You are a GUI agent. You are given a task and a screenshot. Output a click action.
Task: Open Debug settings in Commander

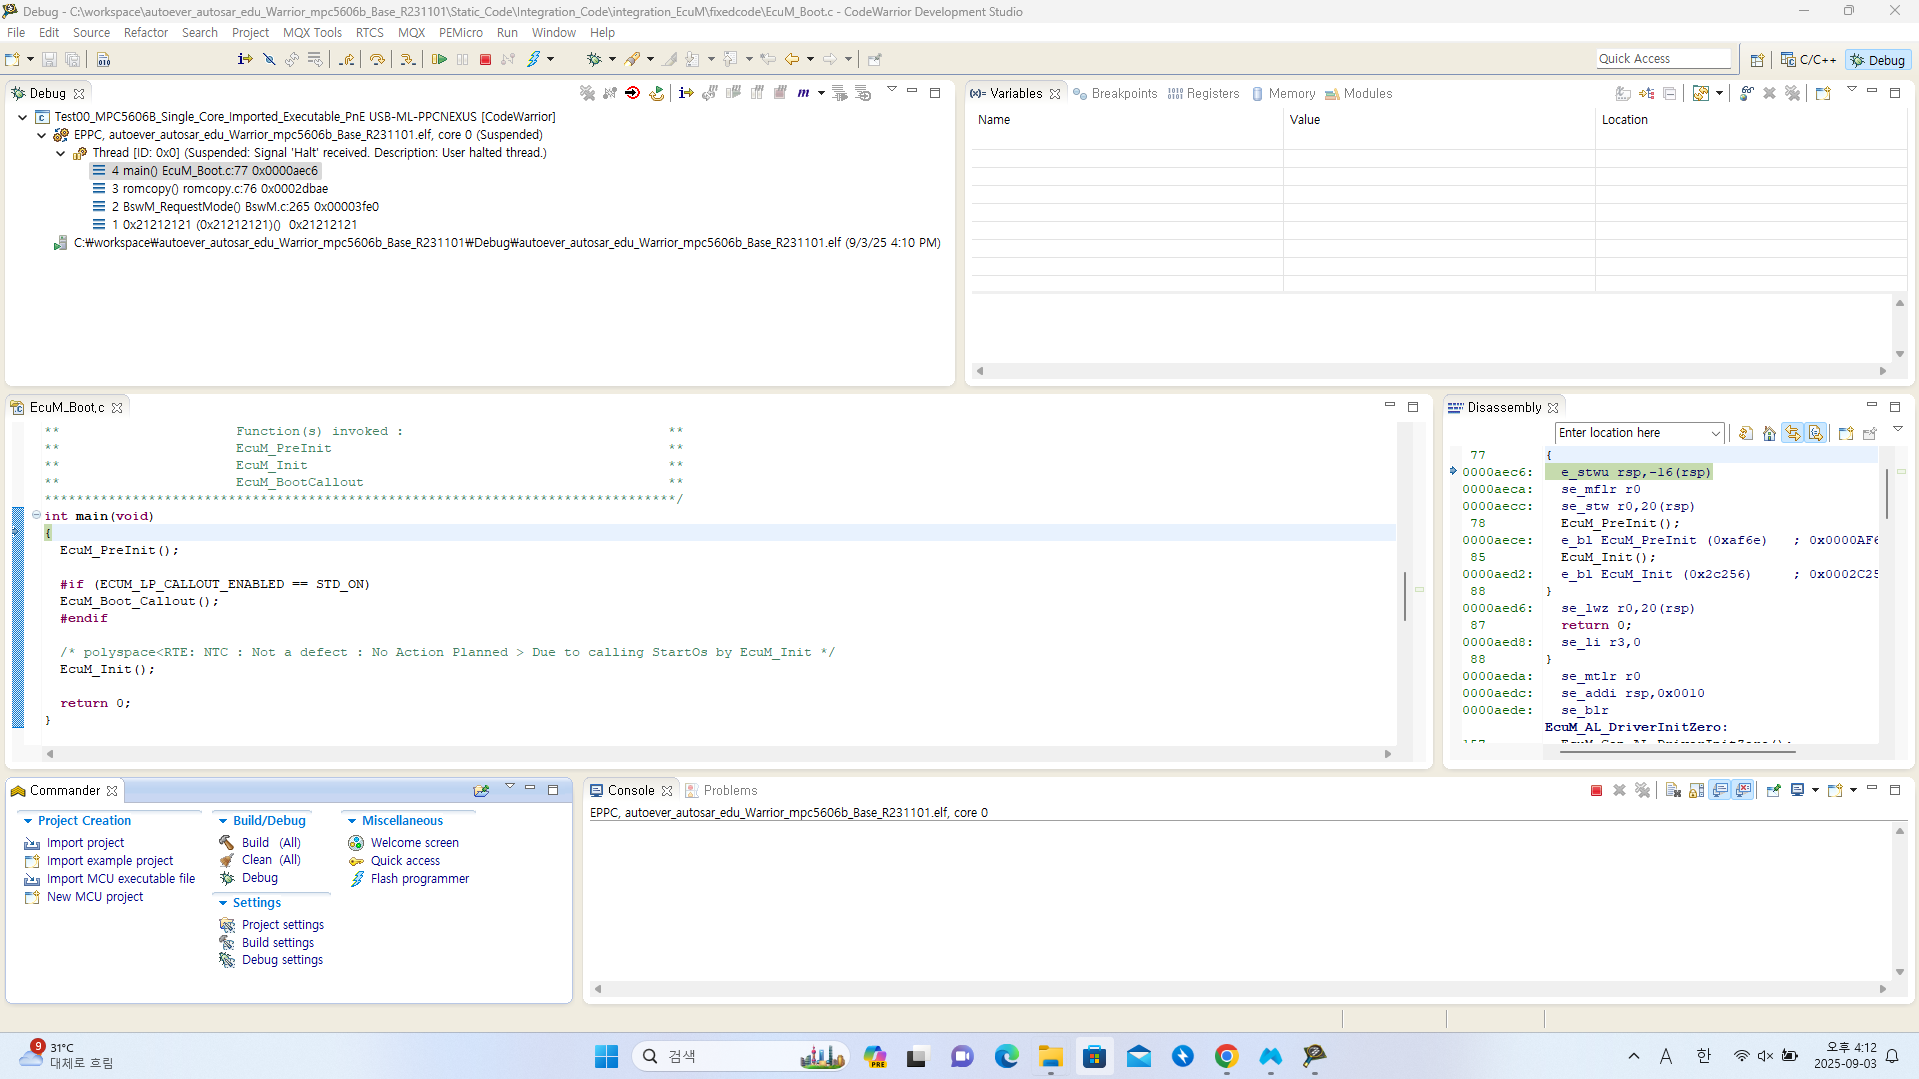(x=282, y=960)
